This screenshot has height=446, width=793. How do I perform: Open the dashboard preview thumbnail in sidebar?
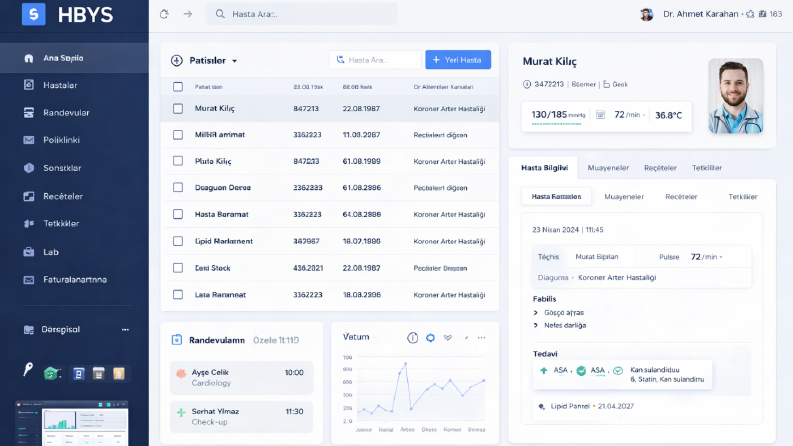pos(71,423)
